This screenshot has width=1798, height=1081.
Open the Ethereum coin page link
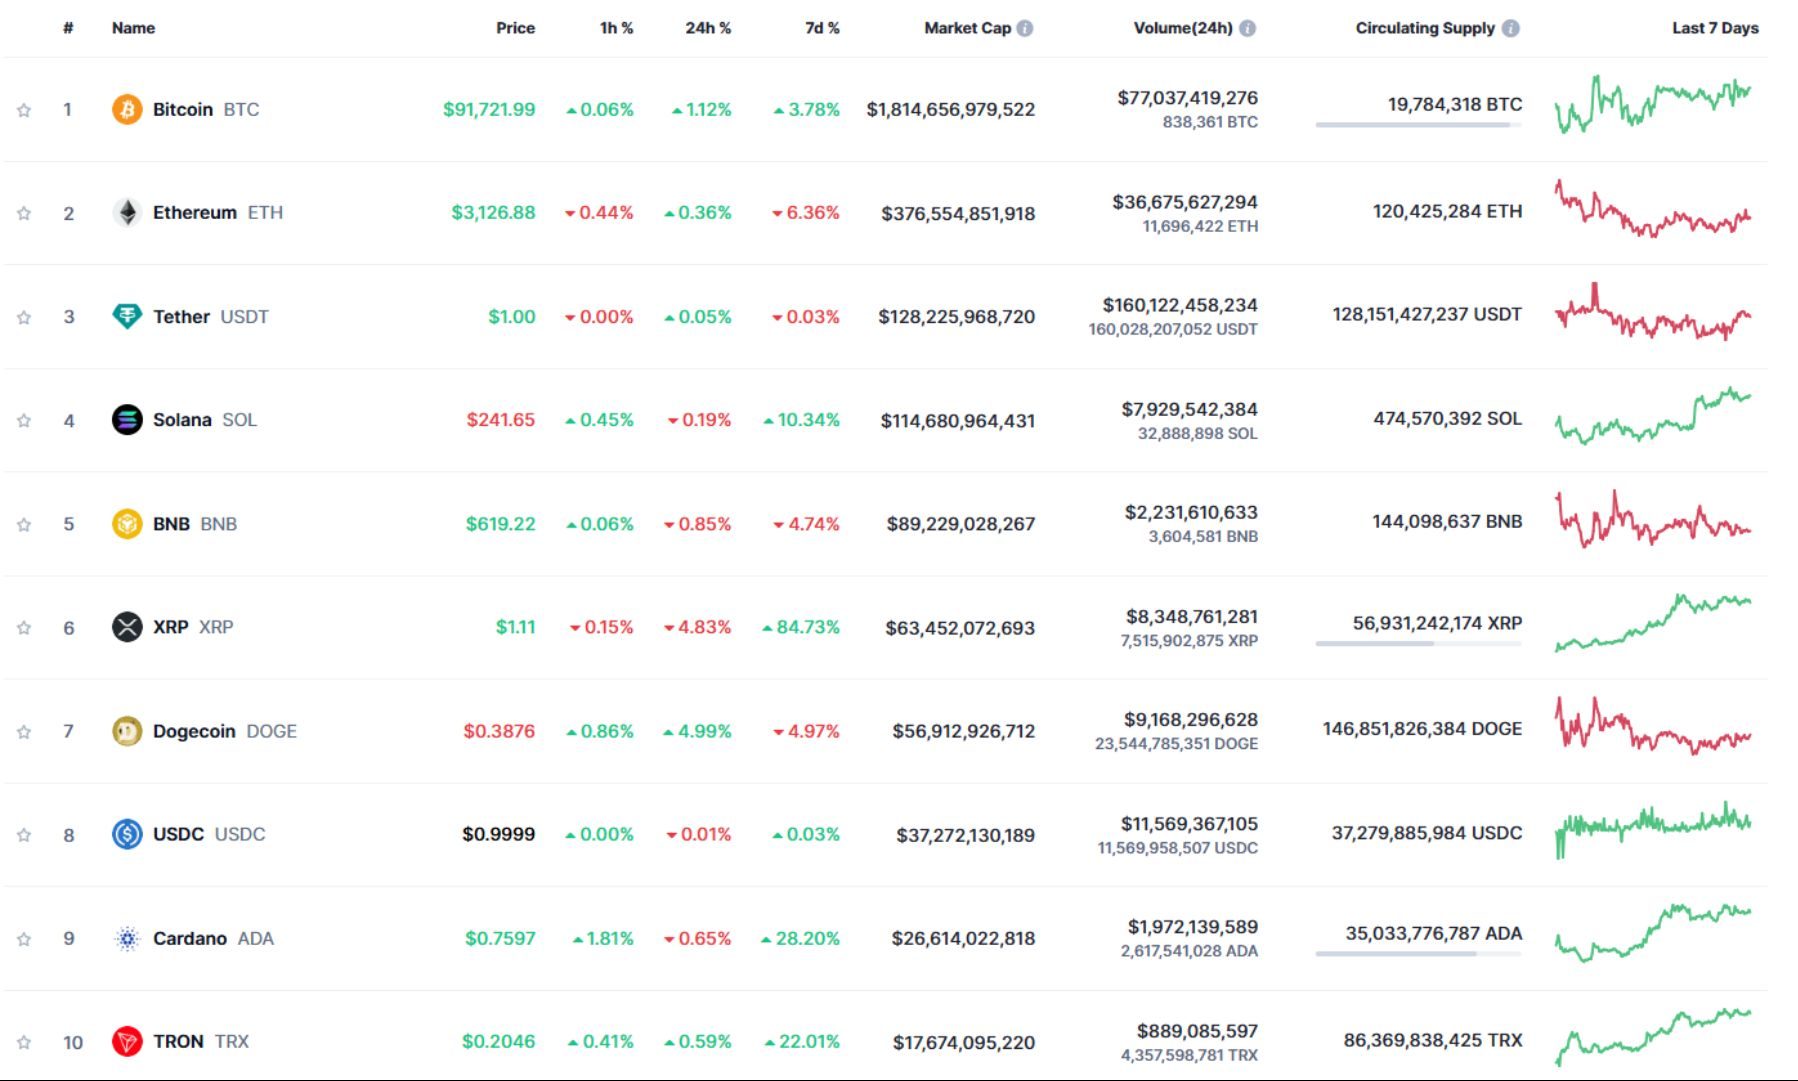point(196,213)
